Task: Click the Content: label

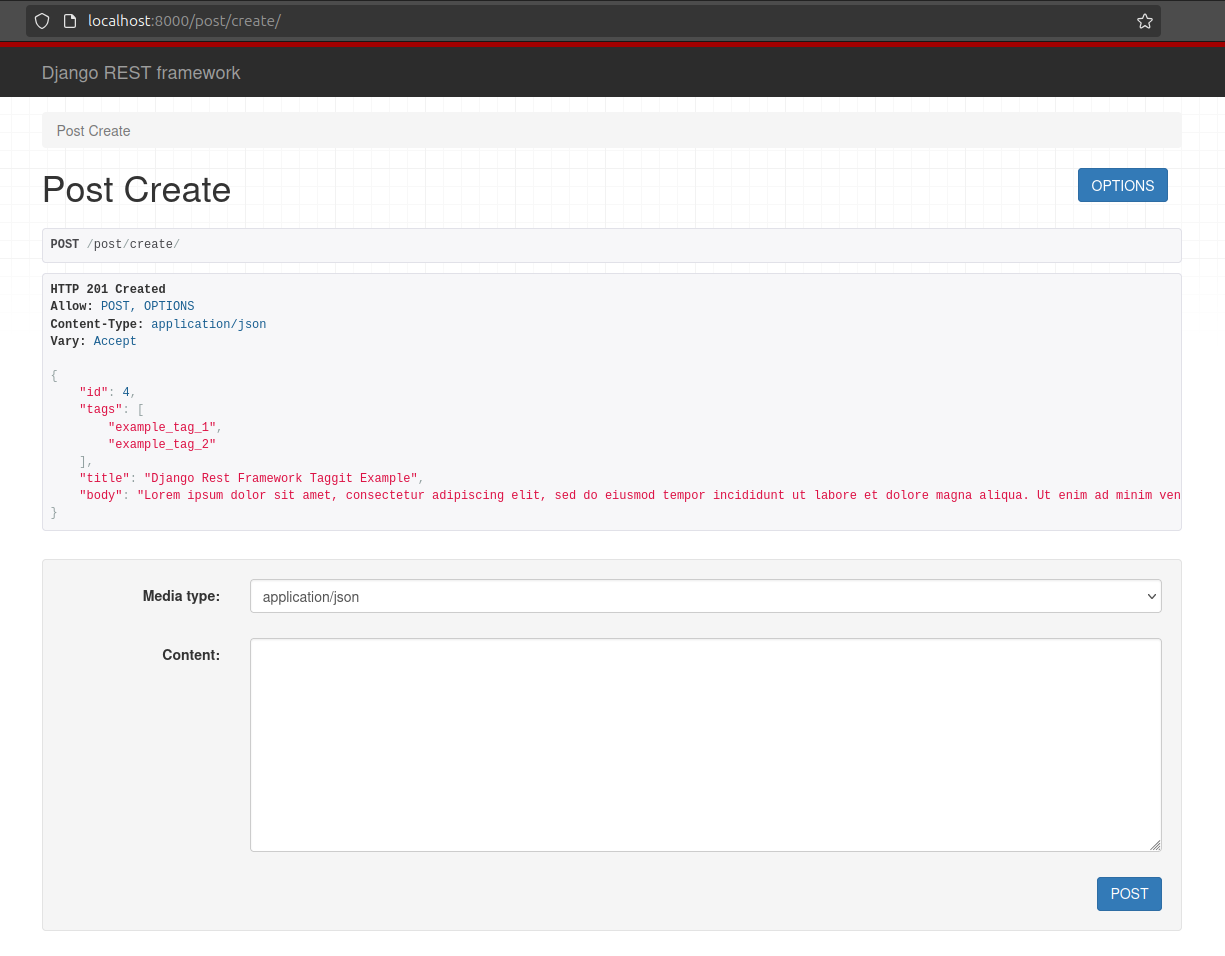Action: pos(191,655)
